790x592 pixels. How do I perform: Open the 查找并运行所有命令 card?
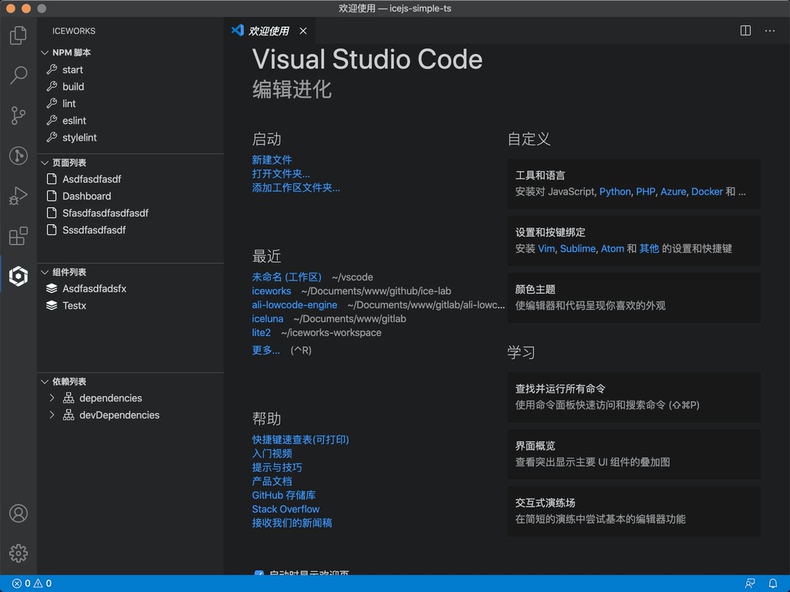pyautogui.click(x=634, y=397)
